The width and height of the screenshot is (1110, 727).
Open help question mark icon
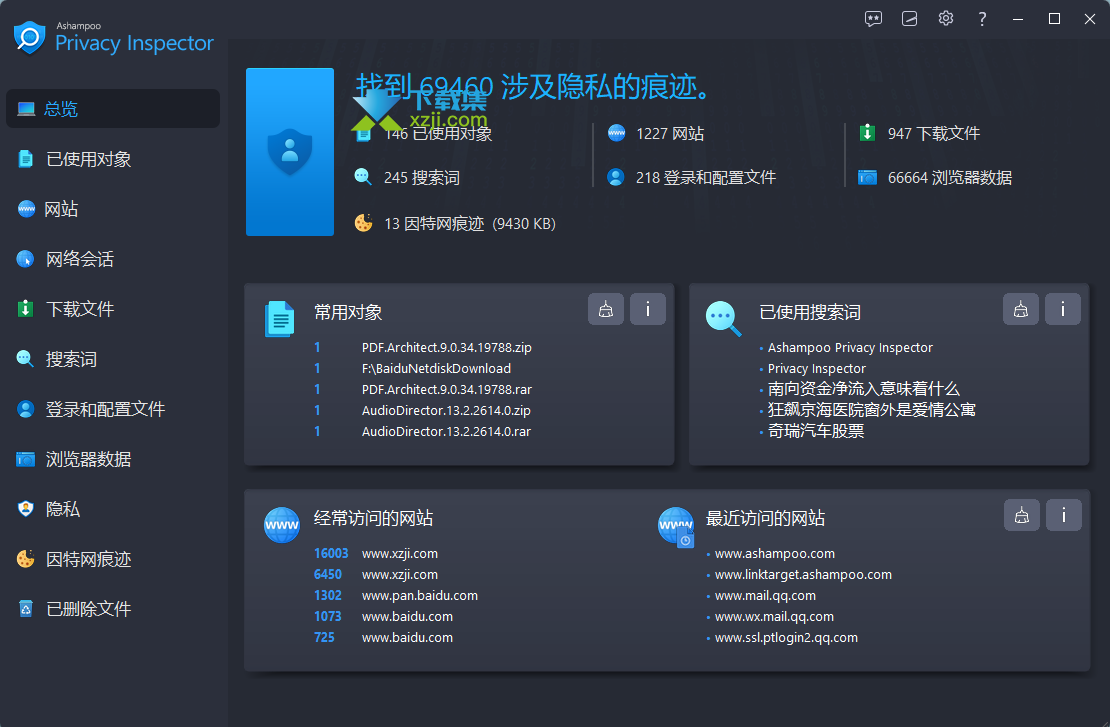point(982,19)
